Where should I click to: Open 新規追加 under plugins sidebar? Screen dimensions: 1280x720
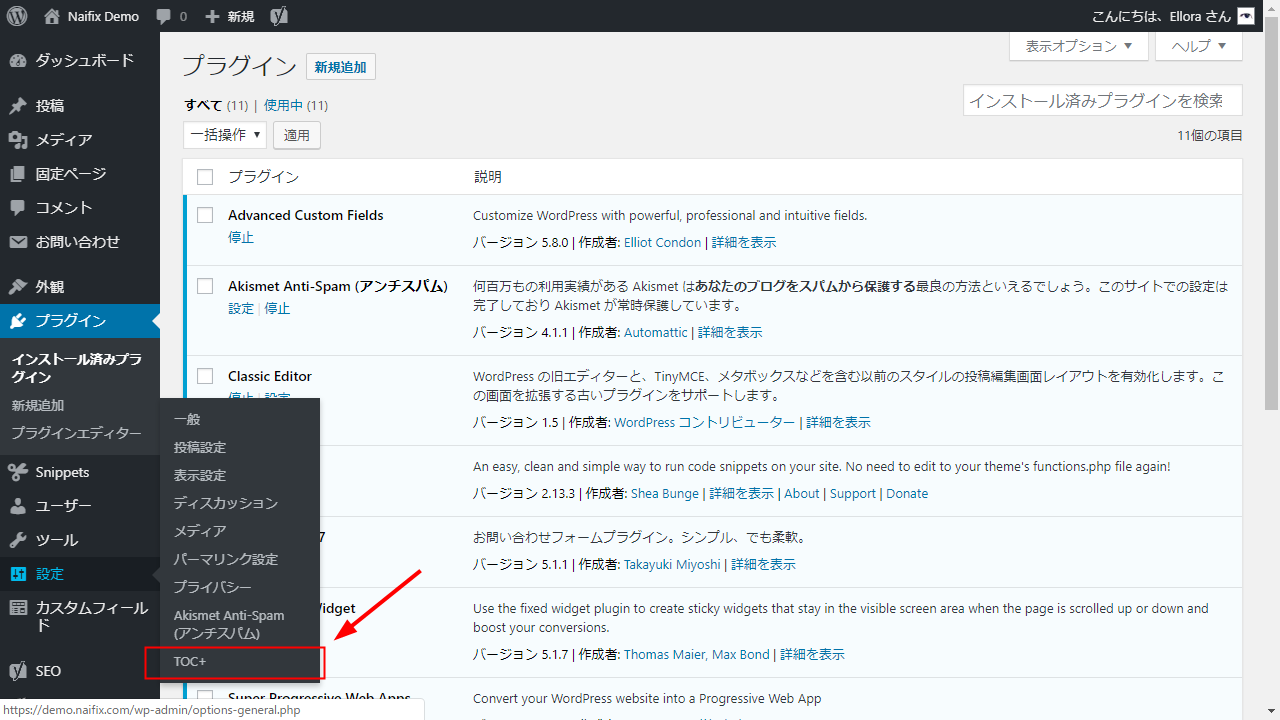click(x=38, y=405)
